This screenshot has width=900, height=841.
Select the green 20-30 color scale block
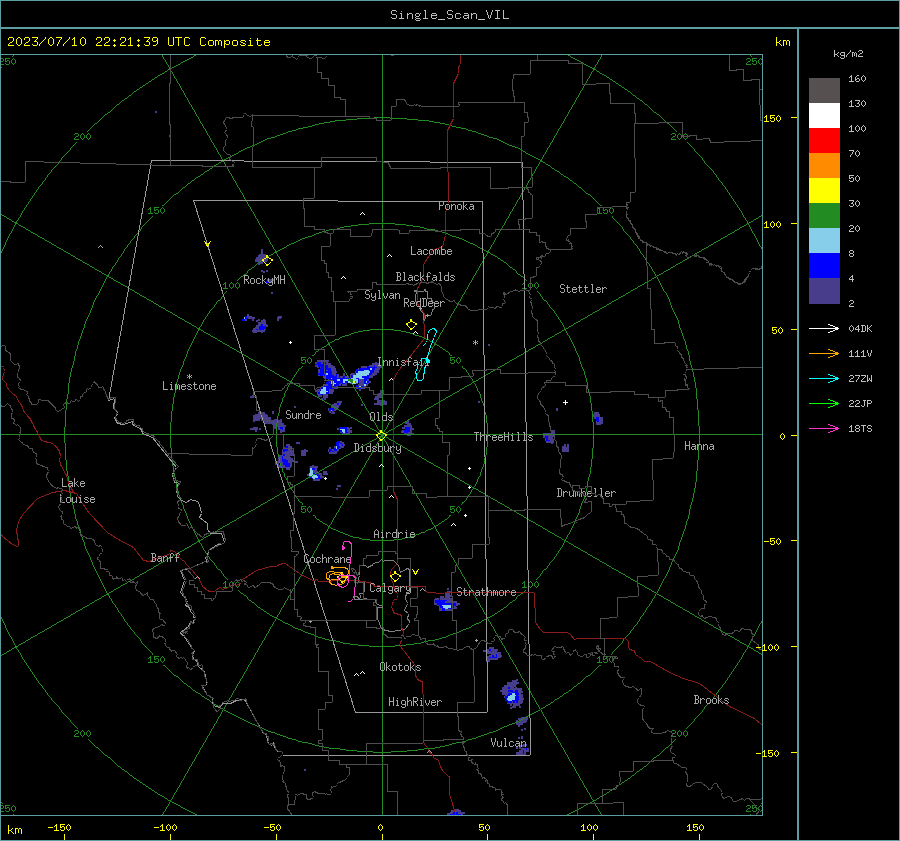point(824,215)
